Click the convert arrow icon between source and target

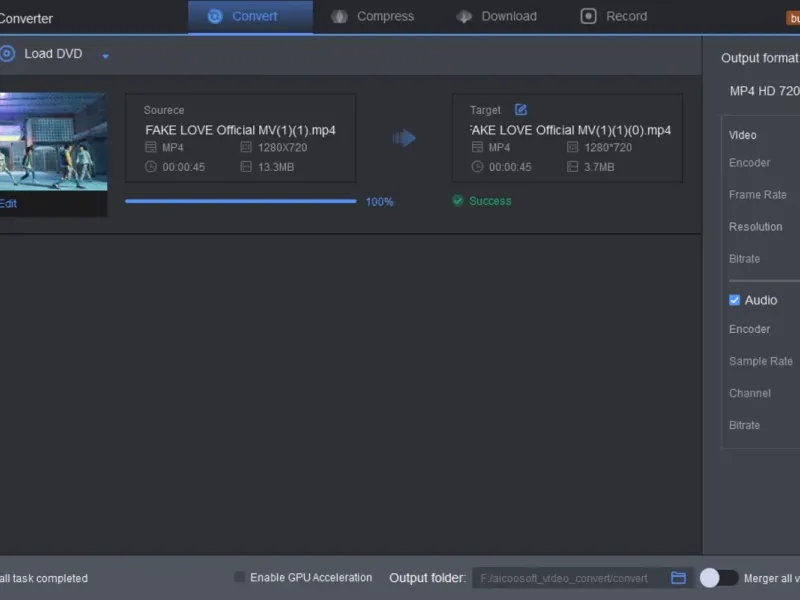click(404, 138)
